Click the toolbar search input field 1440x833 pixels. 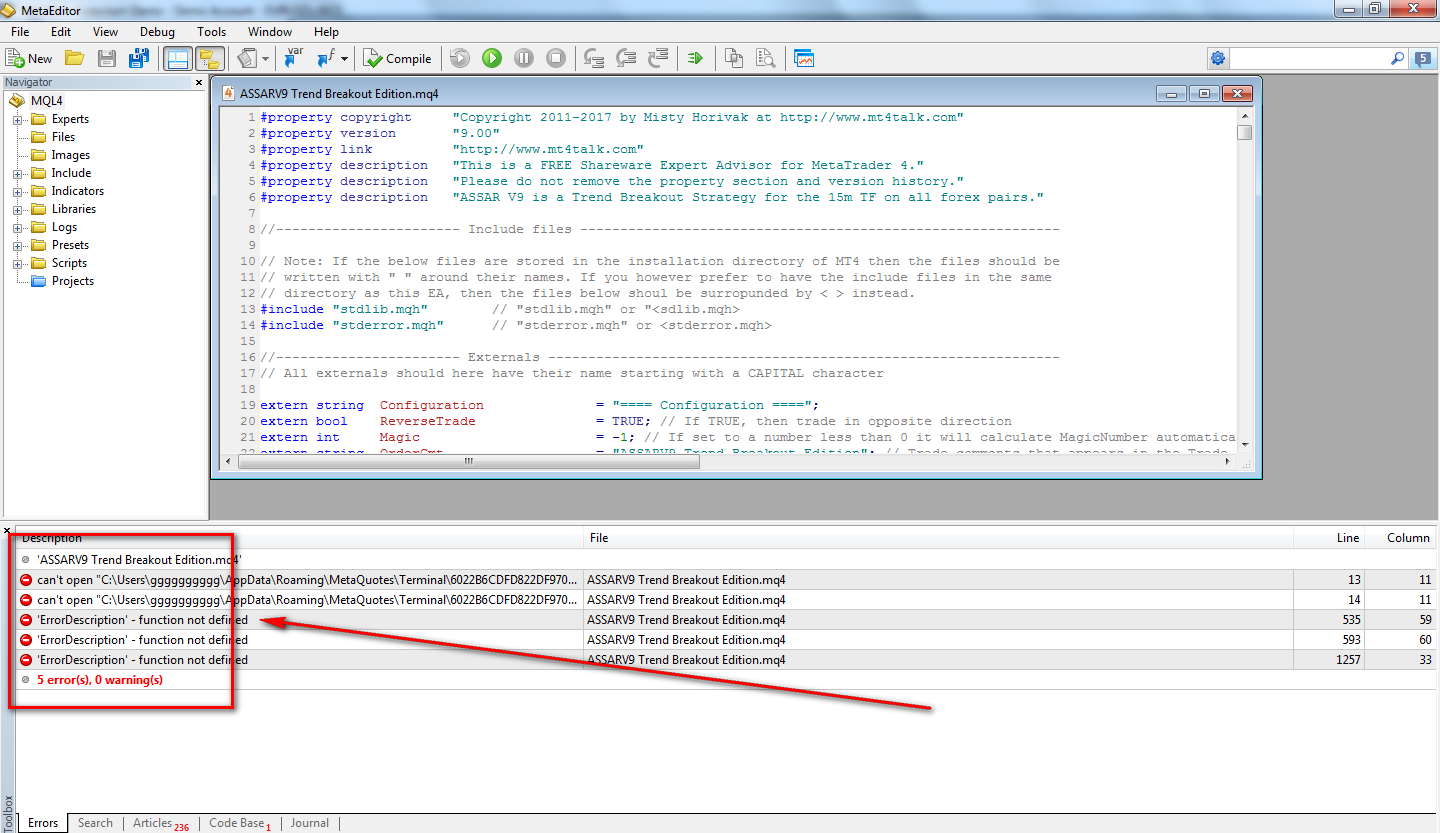(1308, 59)
